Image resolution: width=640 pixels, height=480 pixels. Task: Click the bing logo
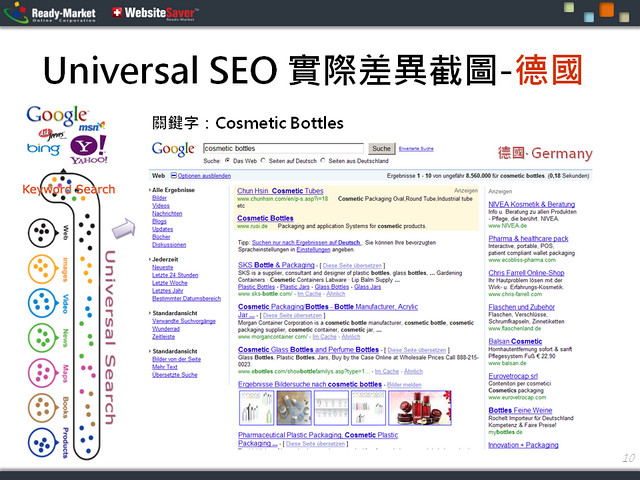(x=43, y=149)
